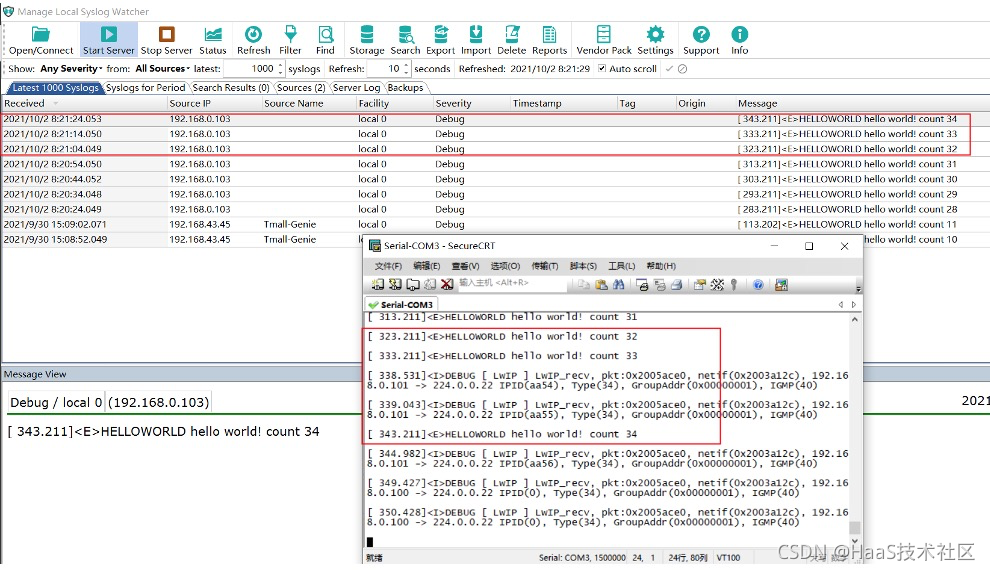Click the Timestamp column header
Viewport: 990px width, 570px height.
pos(563,104)
